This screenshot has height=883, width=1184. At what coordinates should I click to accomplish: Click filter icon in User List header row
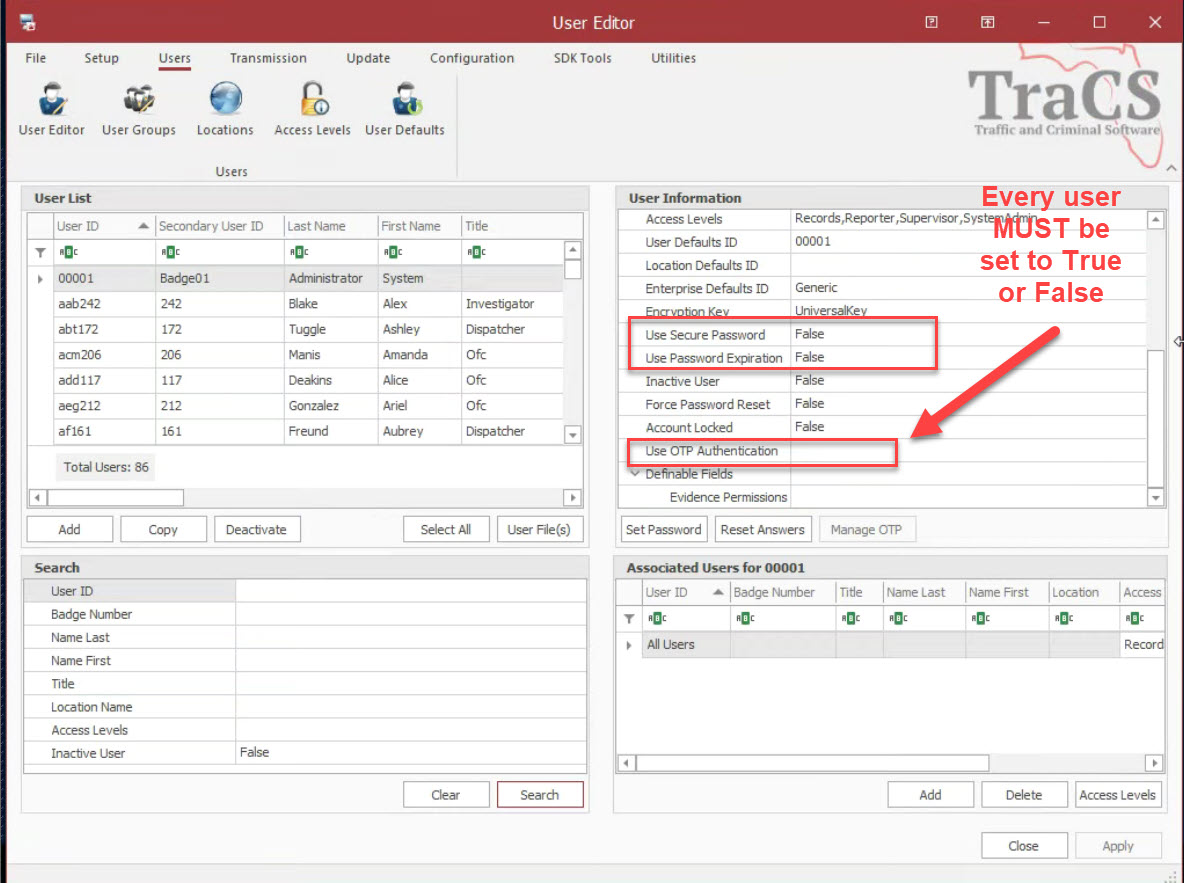coord(40,252)
